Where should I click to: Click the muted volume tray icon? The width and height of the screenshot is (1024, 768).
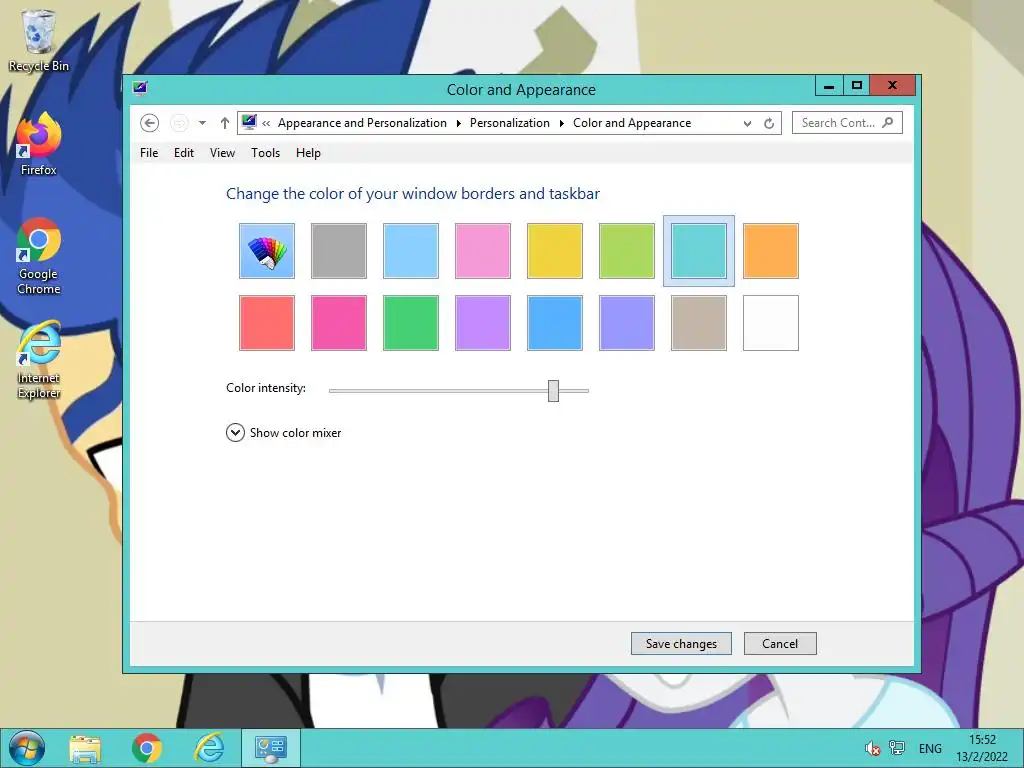click(872, 748)
